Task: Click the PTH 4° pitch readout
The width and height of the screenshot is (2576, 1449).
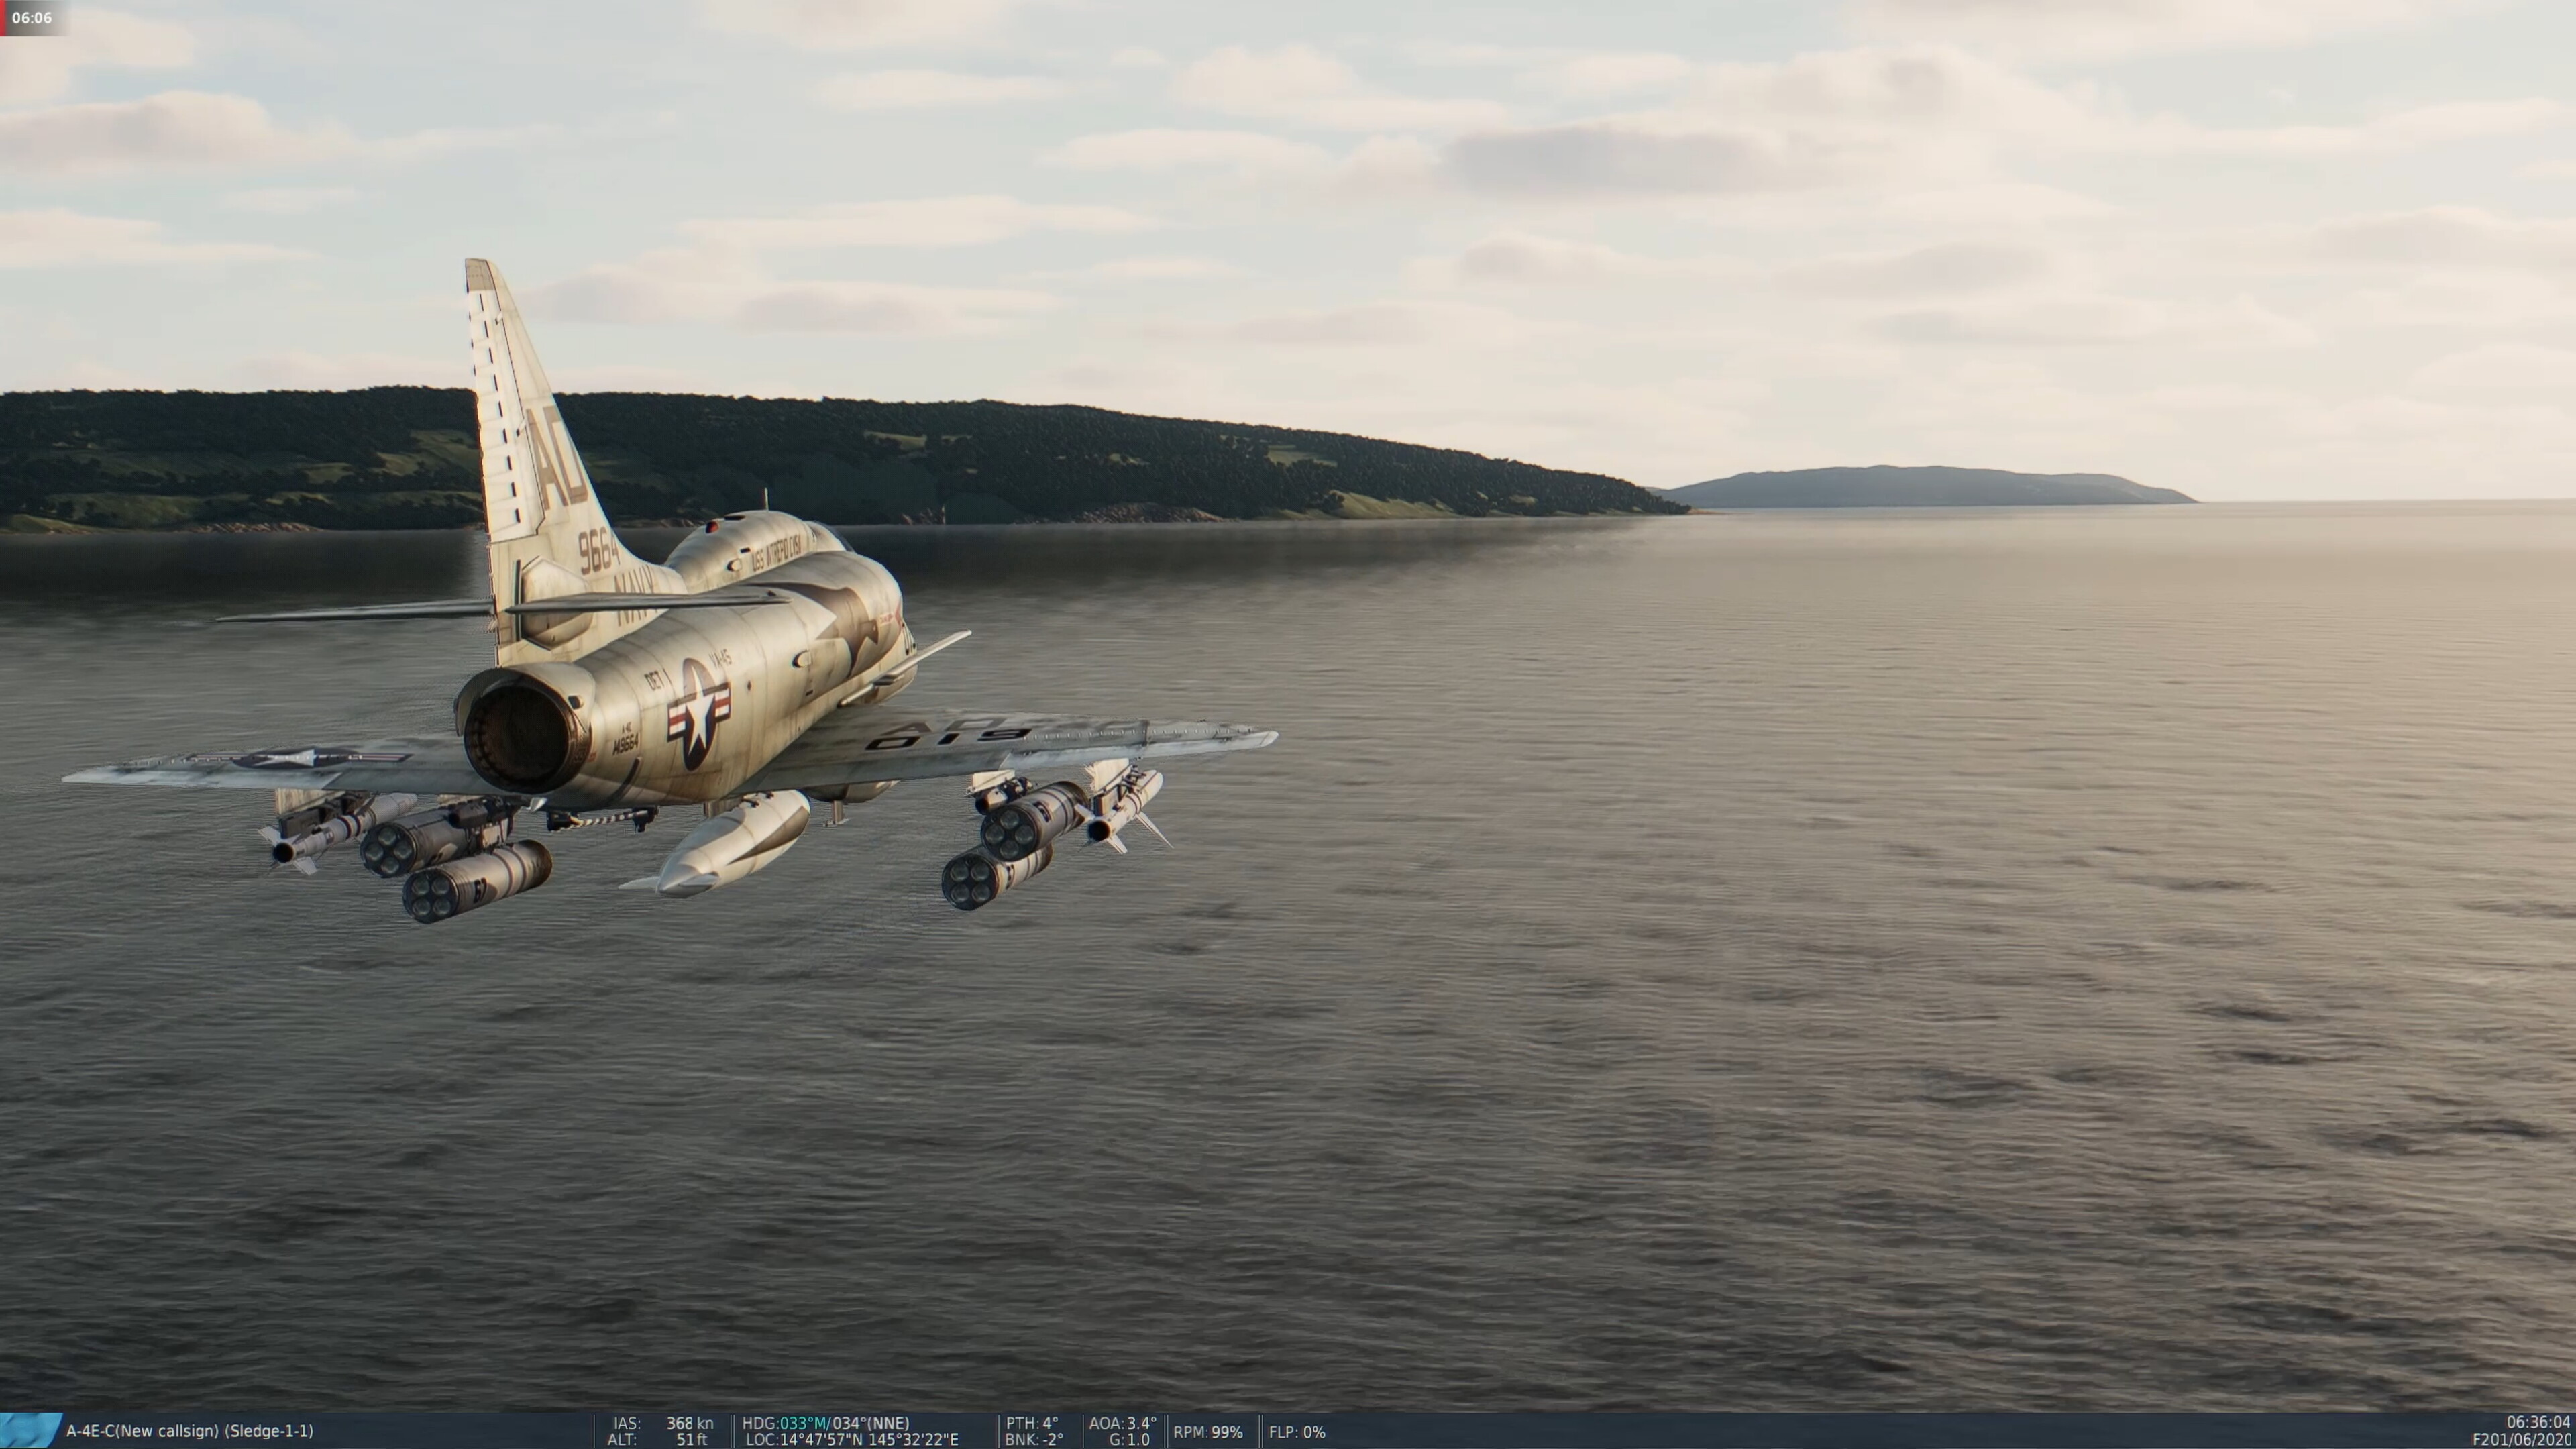Action: point(1032,1423)
